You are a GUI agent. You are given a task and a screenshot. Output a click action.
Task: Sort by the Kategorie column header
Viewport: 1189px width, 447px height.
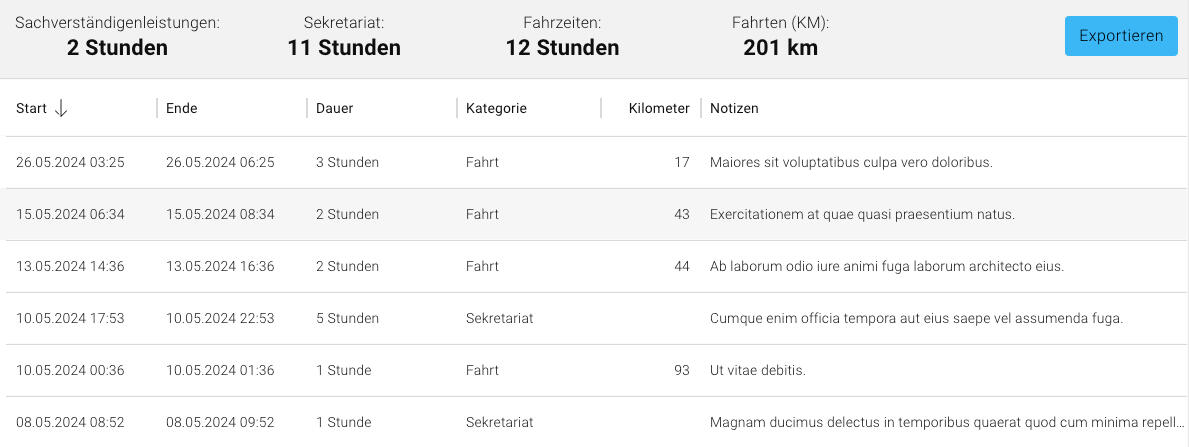pos(496,108)
